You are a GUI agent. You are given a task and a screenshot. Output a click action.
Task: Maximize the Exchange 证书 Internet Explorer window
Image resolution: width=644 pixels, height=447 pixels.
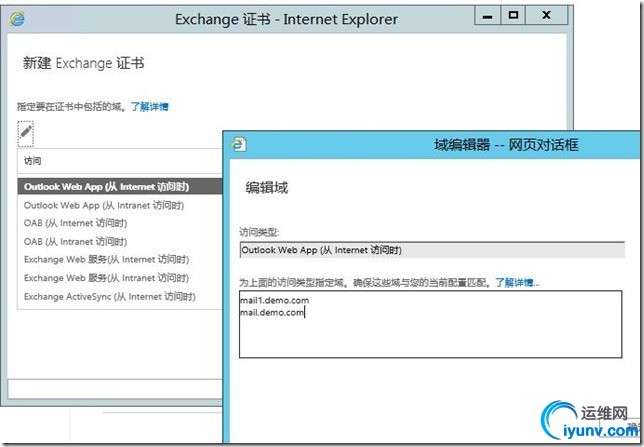(x=513, y=16)
